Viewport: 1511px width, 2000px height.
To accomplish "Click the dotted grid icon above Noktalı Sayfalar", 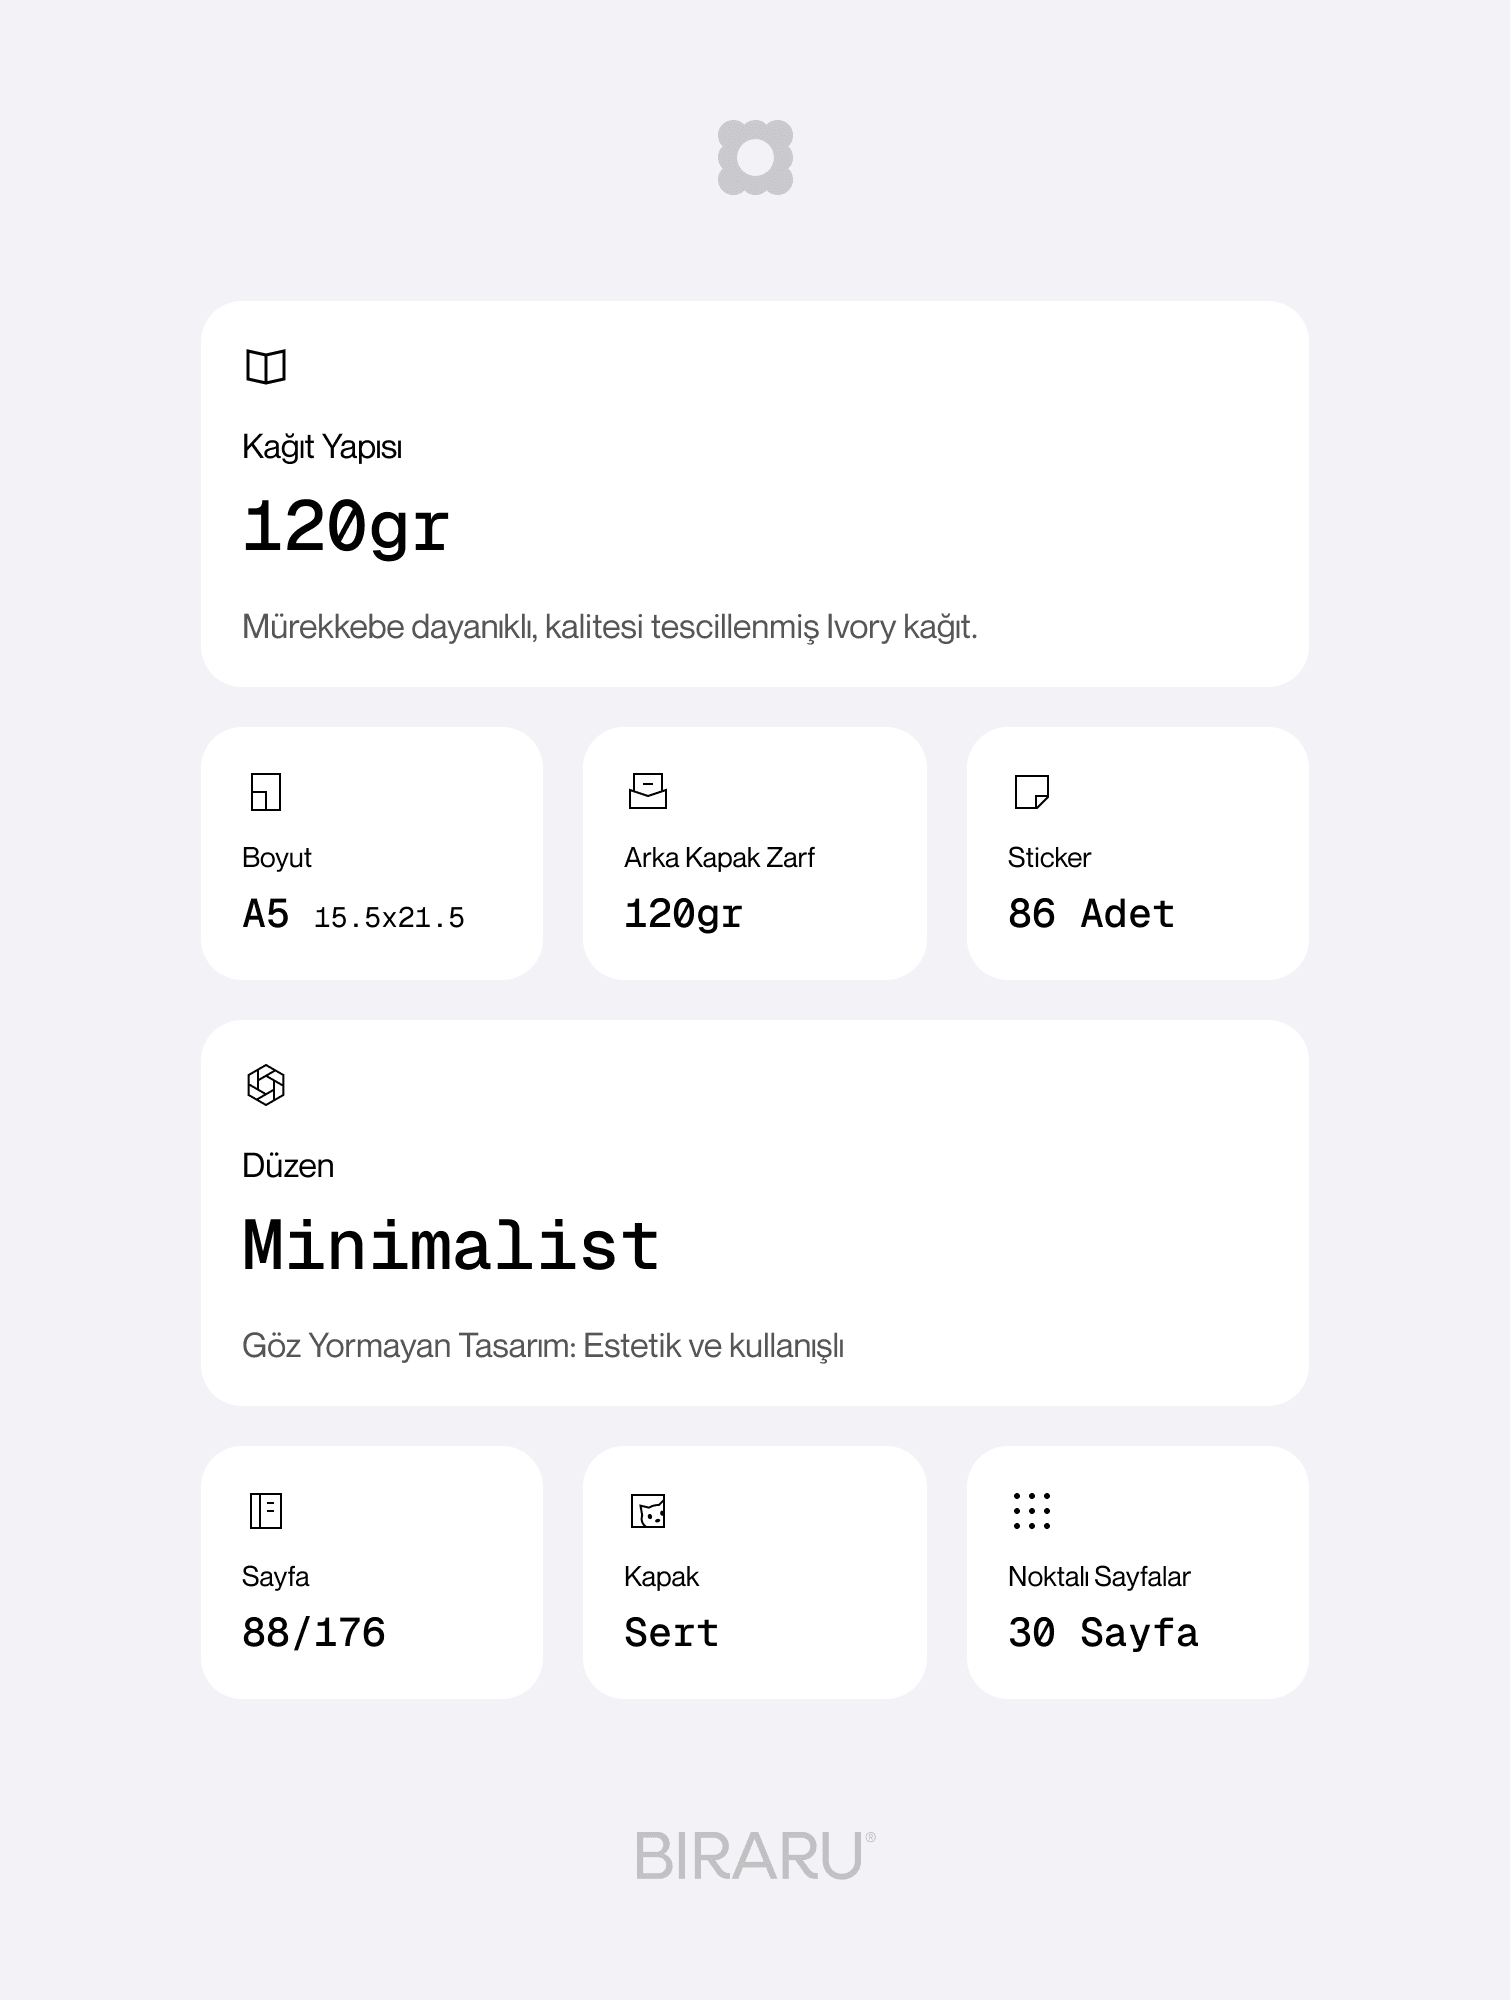I will (x=1031, y=1510).
